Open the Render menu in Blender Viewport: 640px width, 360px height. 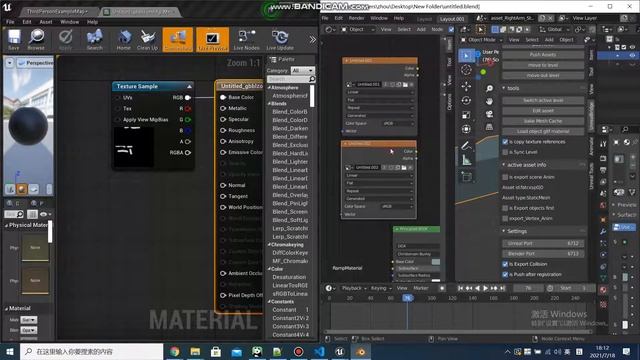point(356,18)
